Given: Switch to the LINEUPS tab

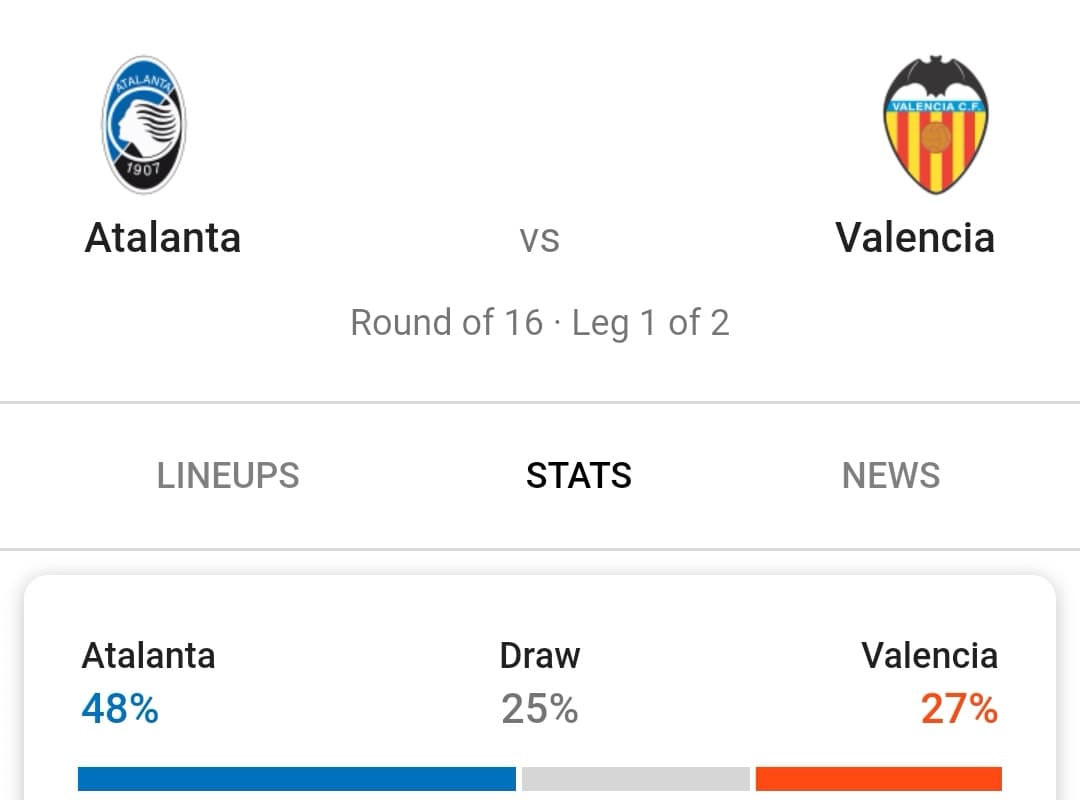Looking at the screenshot, I should [x=228, y=475].
